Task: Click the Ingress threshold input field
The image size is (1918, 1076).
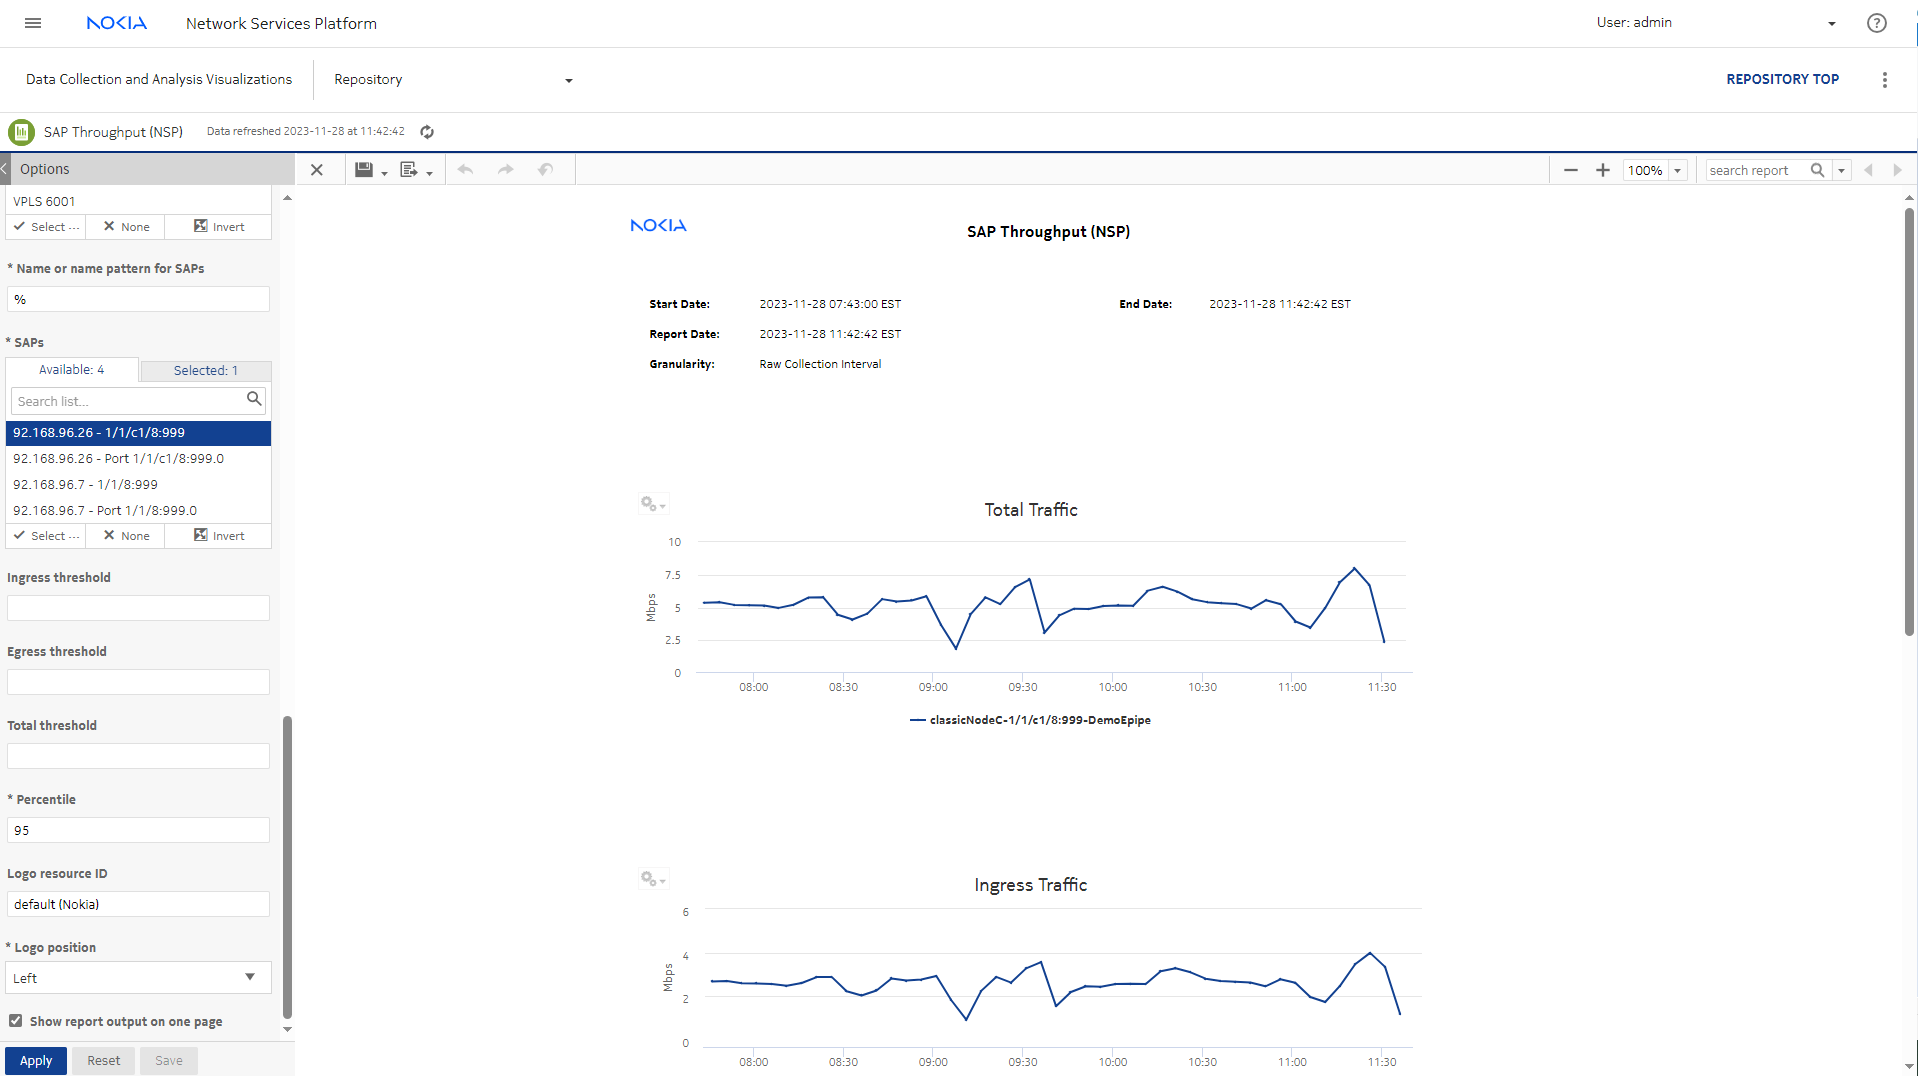Action: (x=138, y=608)
